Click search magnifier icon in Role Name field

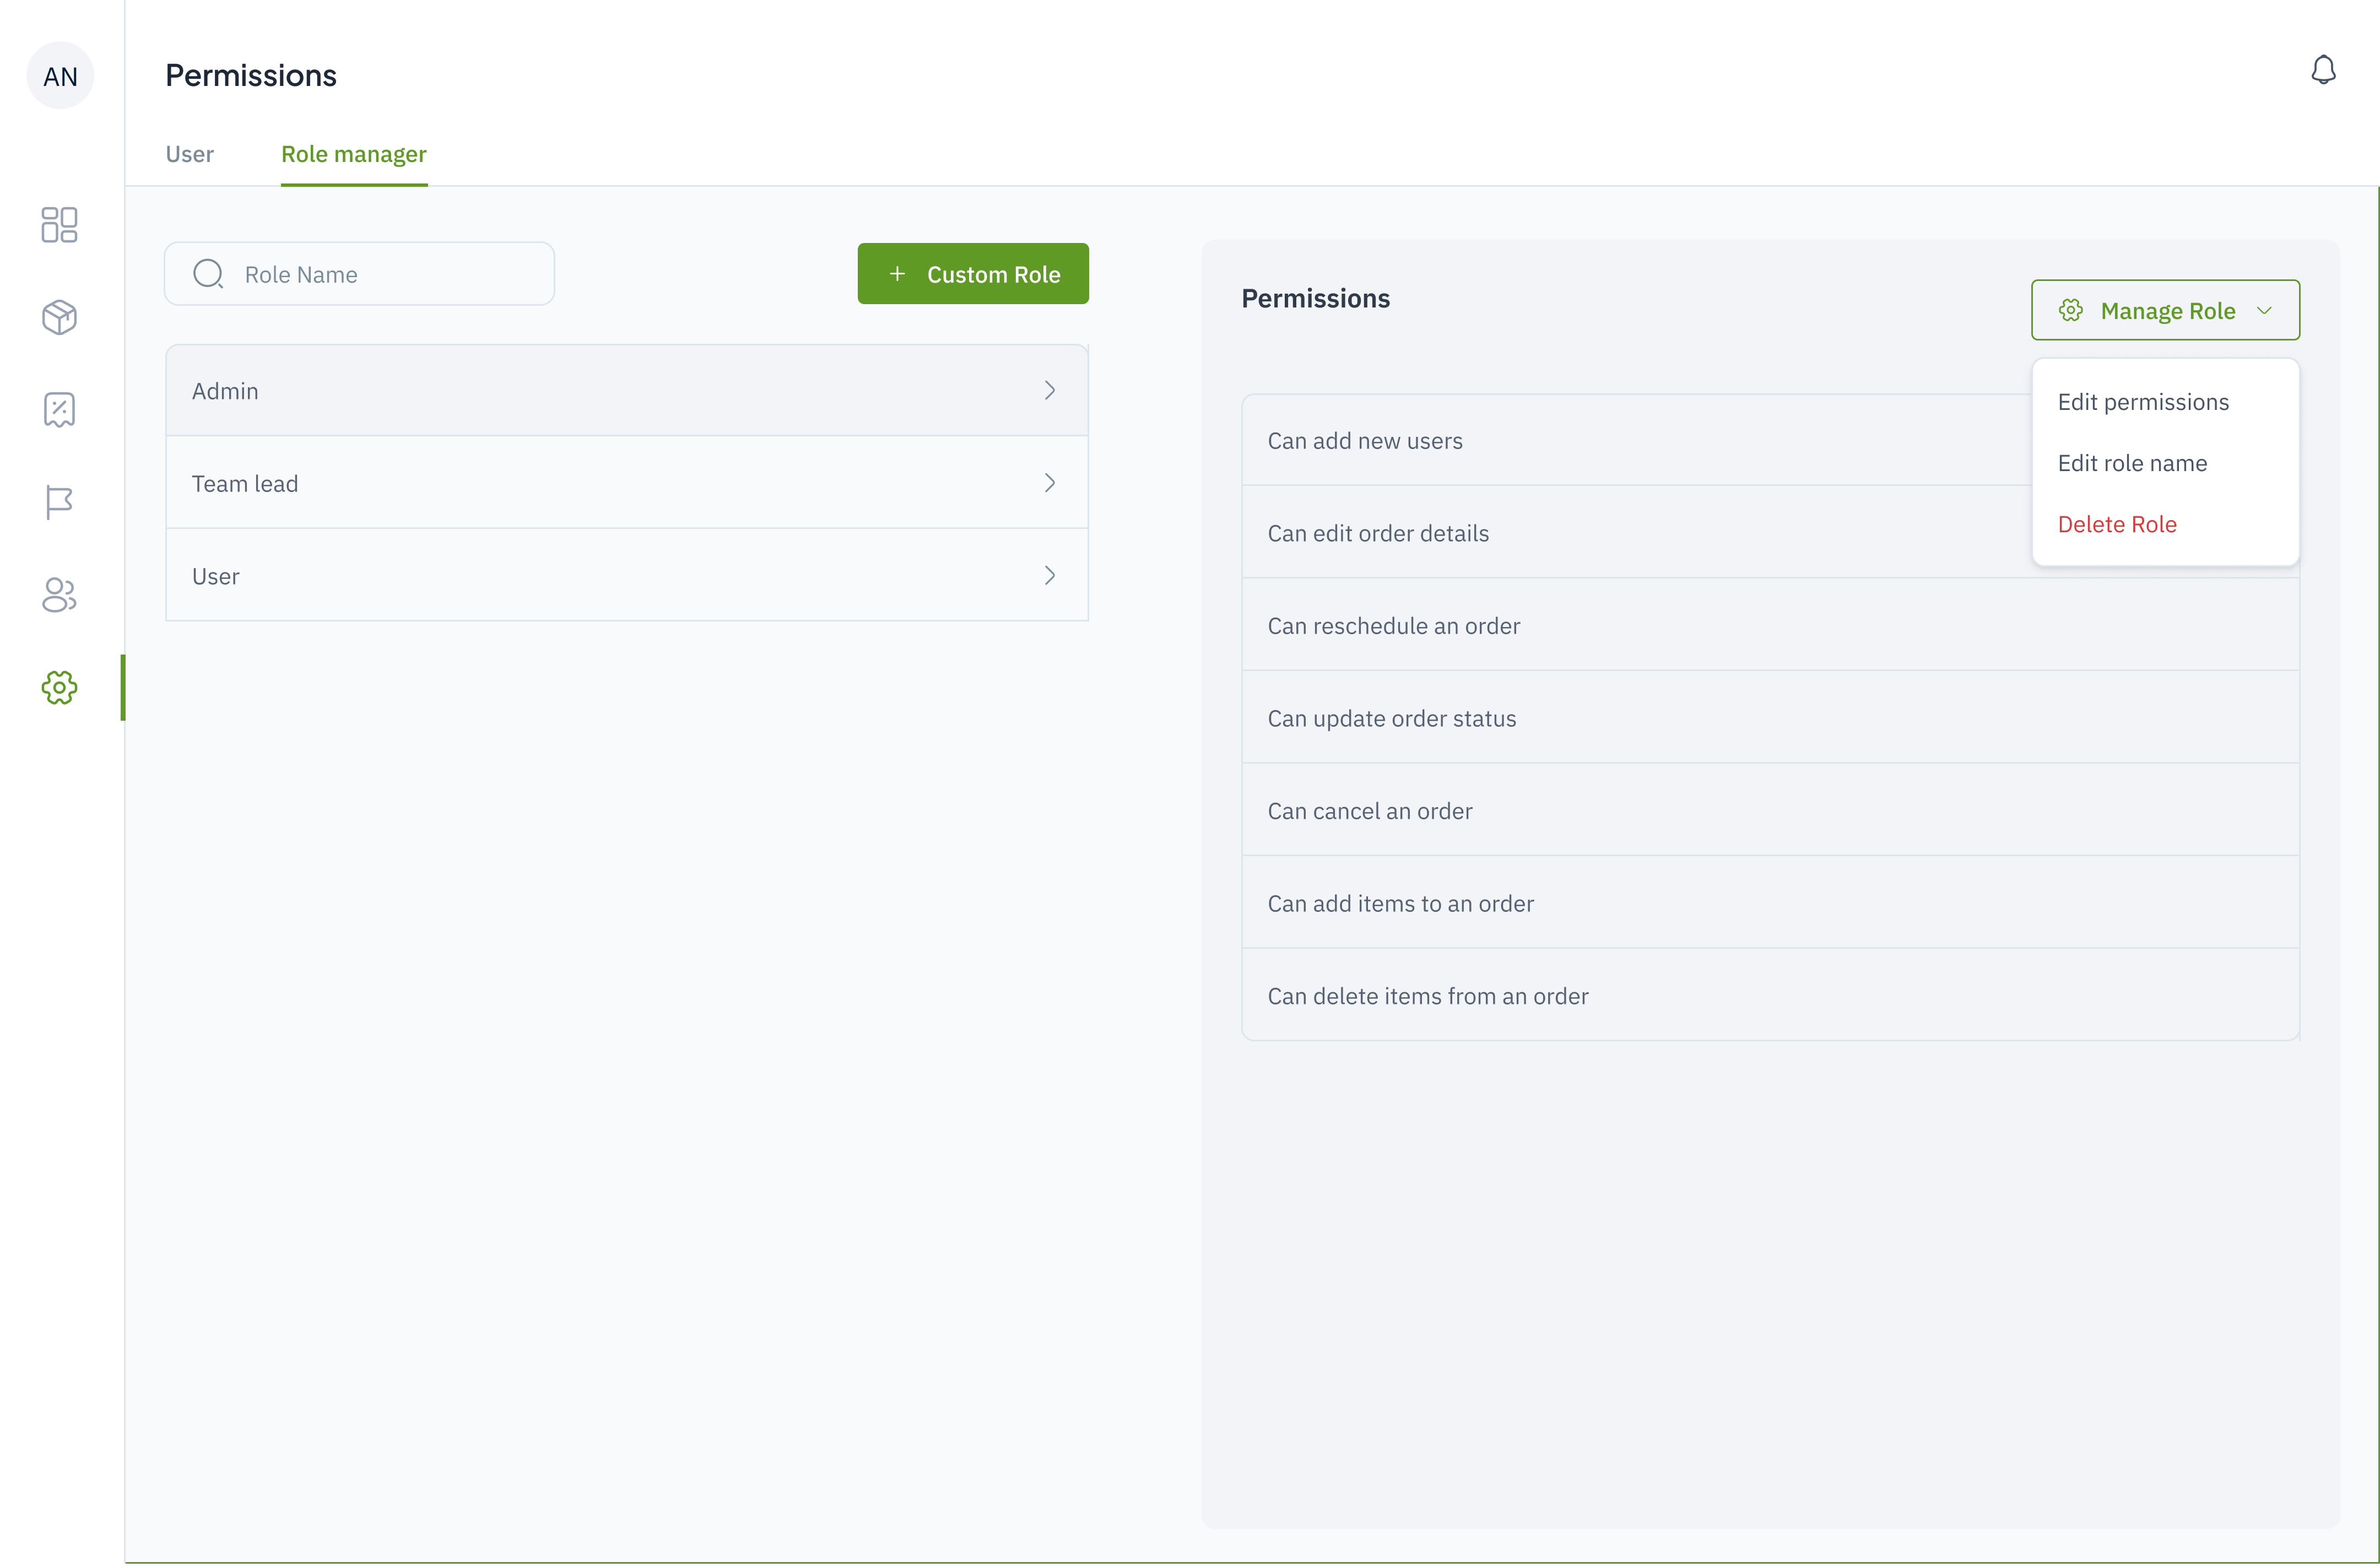click(x=208, y=274)
